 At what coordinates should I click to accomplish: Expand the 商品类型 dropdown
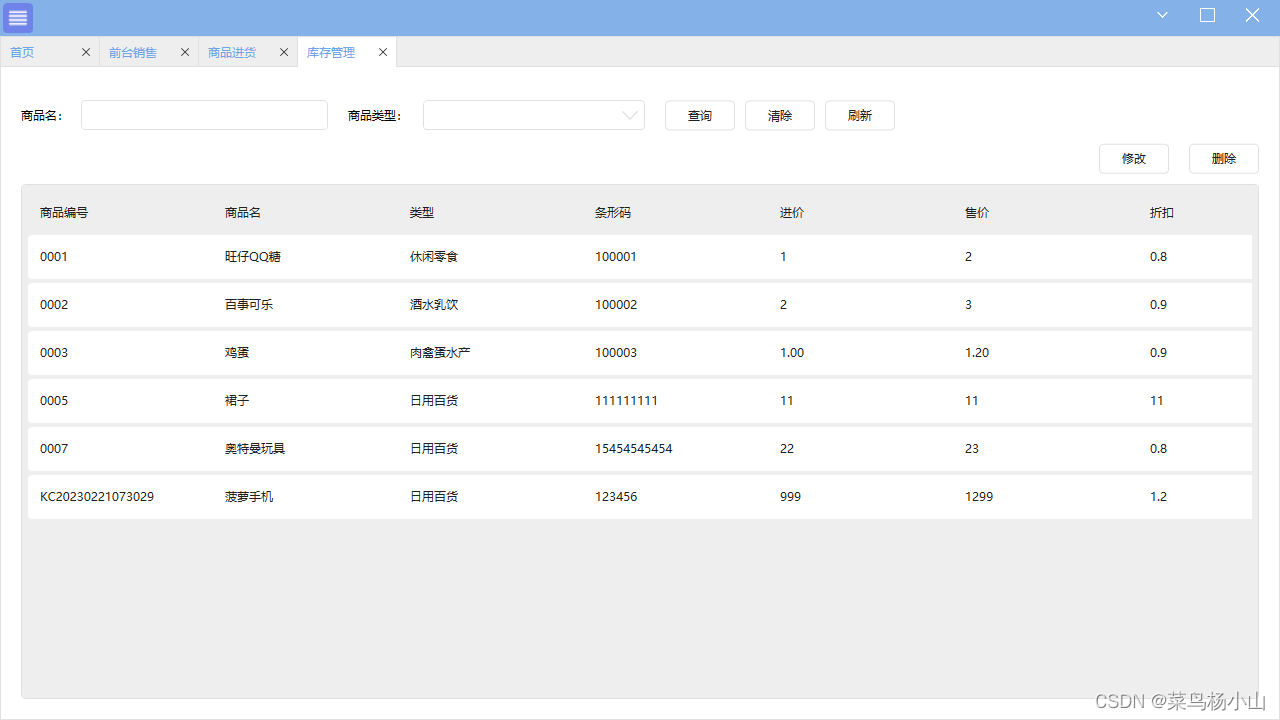coord(534,115)
